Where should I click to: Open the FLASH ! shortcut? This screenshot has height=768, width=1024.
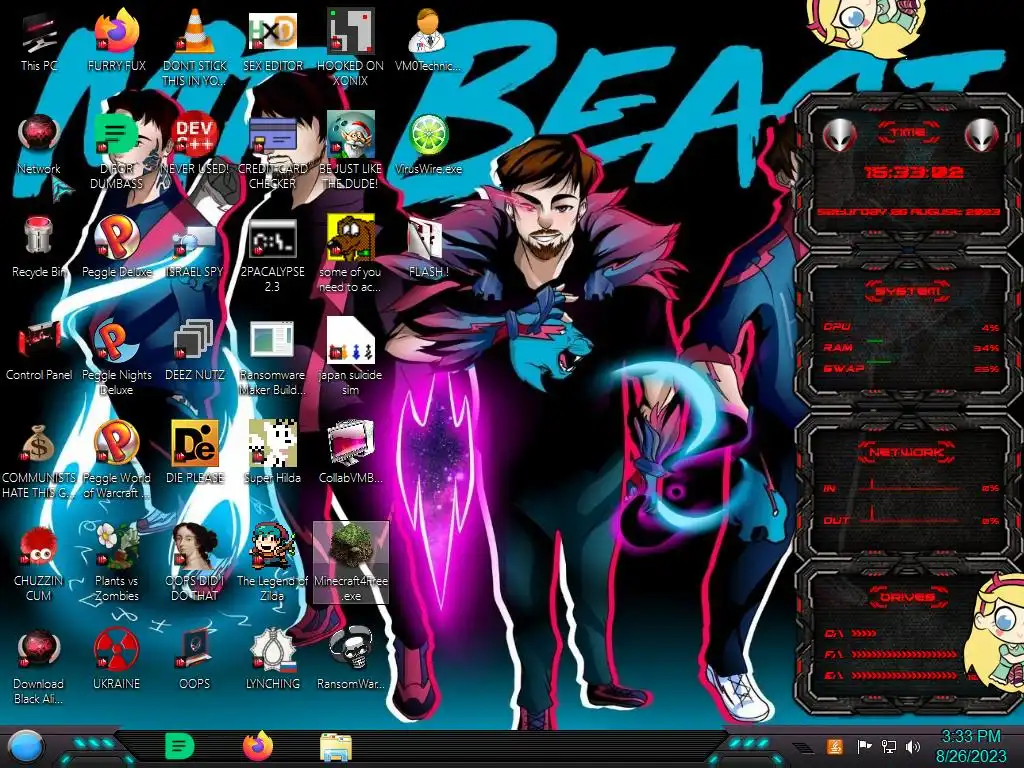428,248
